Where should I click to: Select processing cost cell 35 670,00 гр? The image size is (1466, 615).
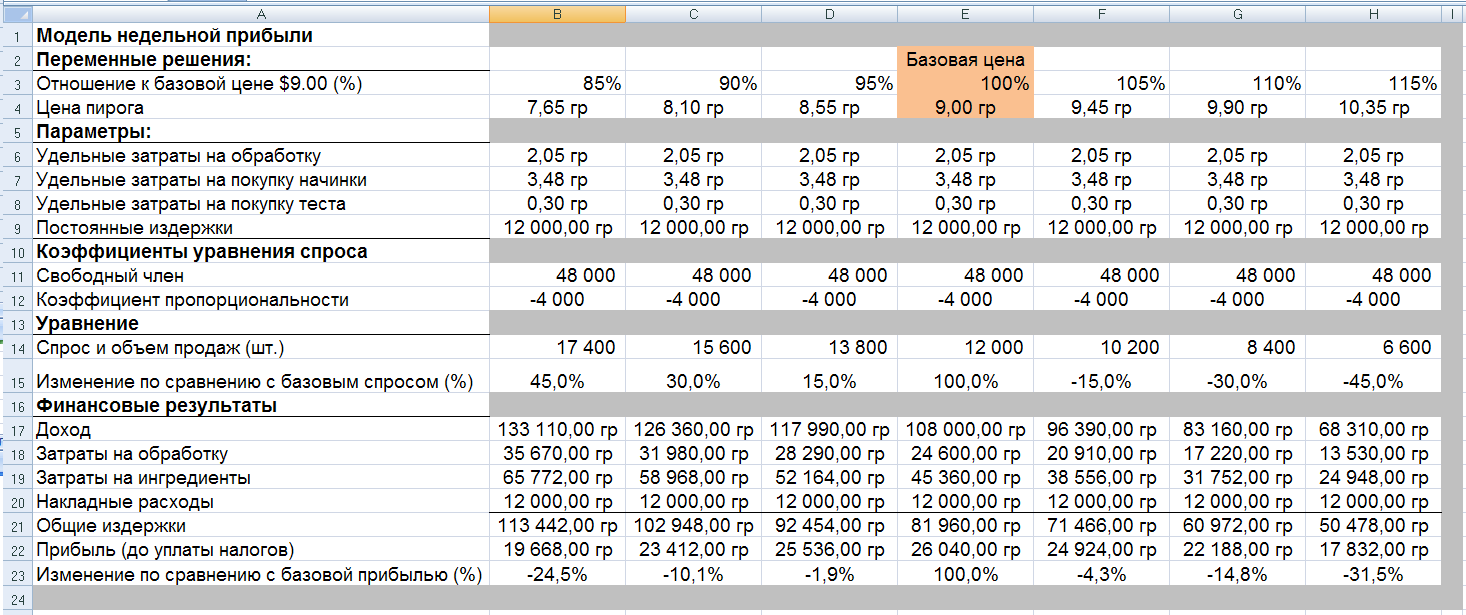point(557,454)
